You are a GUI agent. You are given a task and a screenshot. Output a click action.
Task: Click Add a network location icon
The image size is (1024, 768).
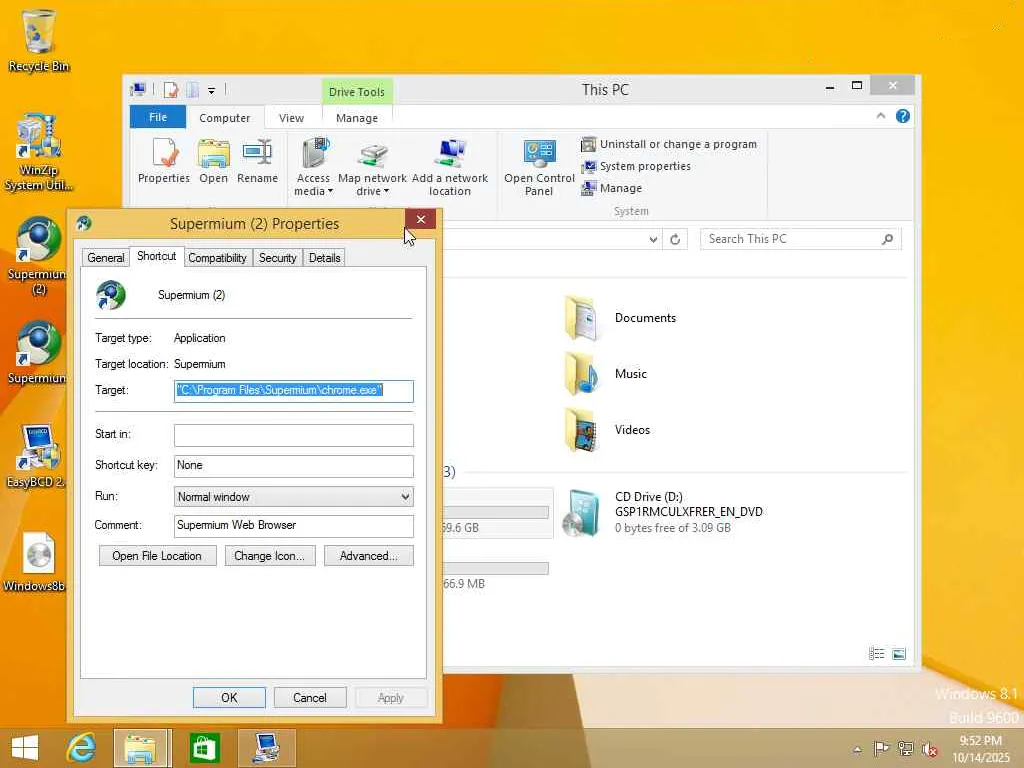coord(450,167)
